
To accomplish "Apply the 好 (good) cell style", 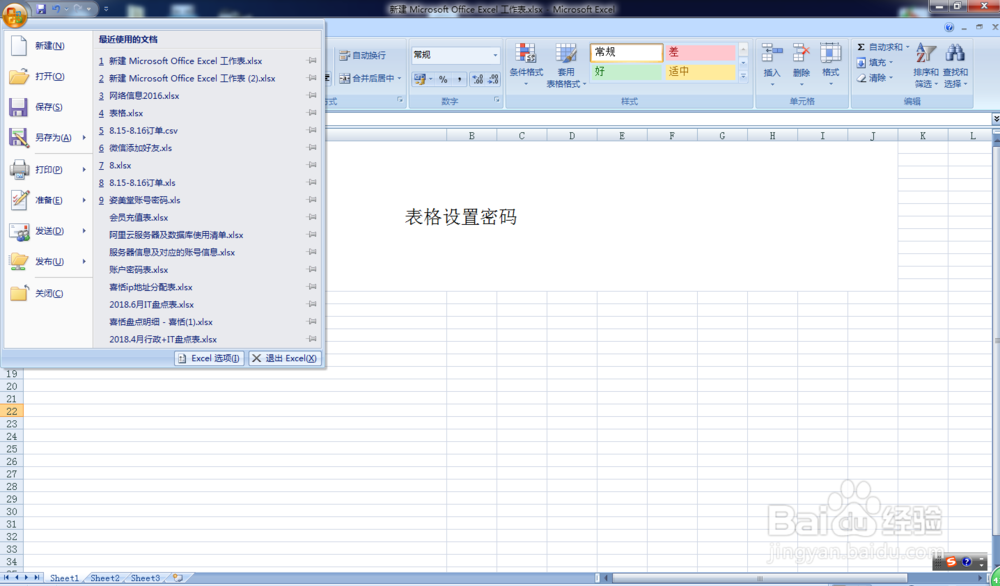I will click(626, 71).
